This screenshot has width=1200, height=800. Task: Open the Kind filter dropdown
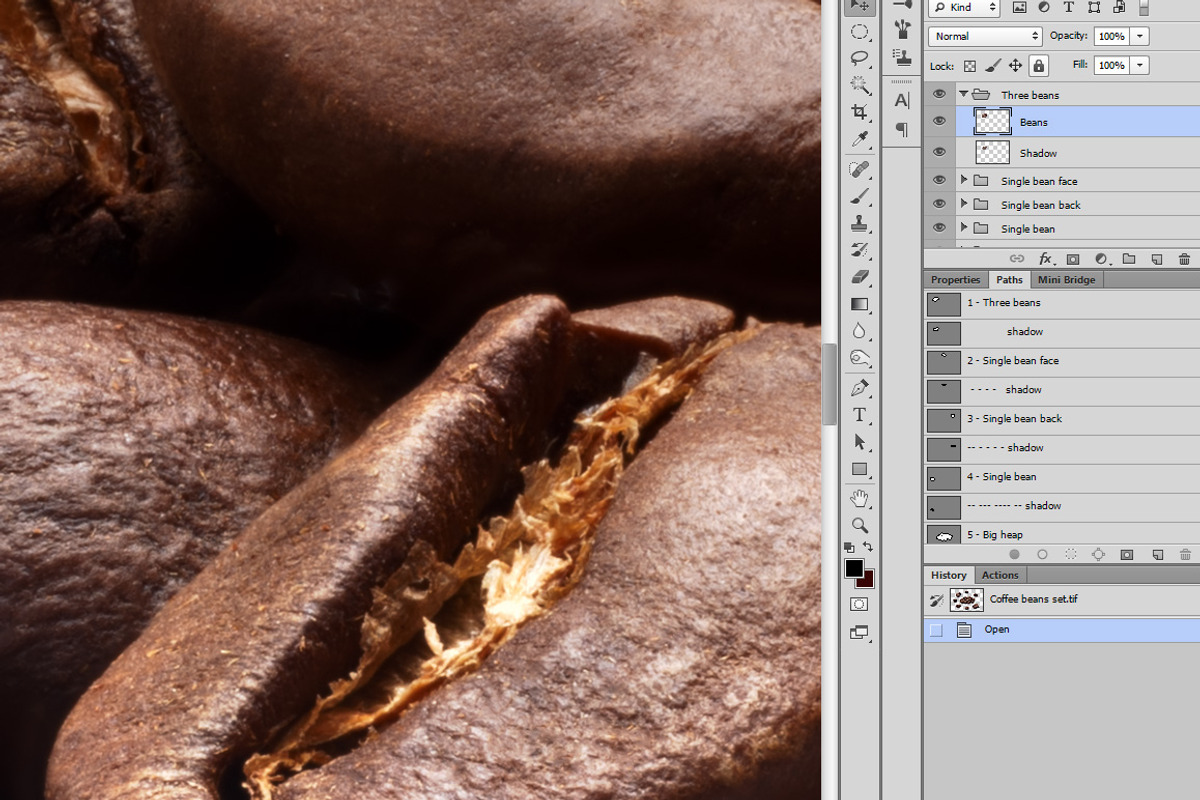coord(965,7)
